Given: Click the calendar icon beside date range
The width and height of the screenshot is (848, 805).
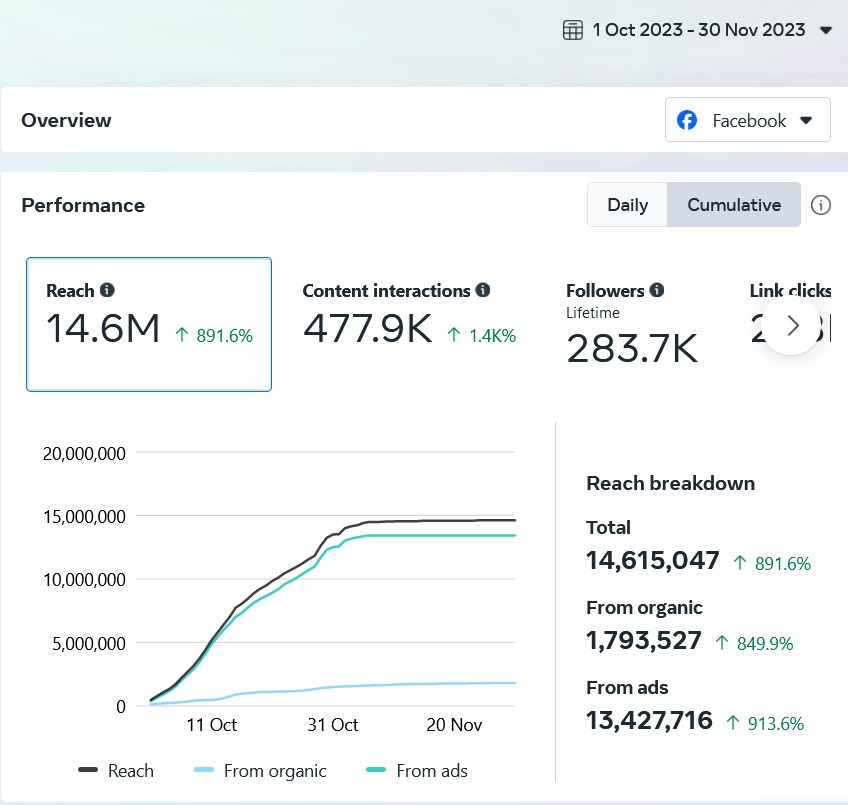Looking at the screenshot, I should point(573,30).
